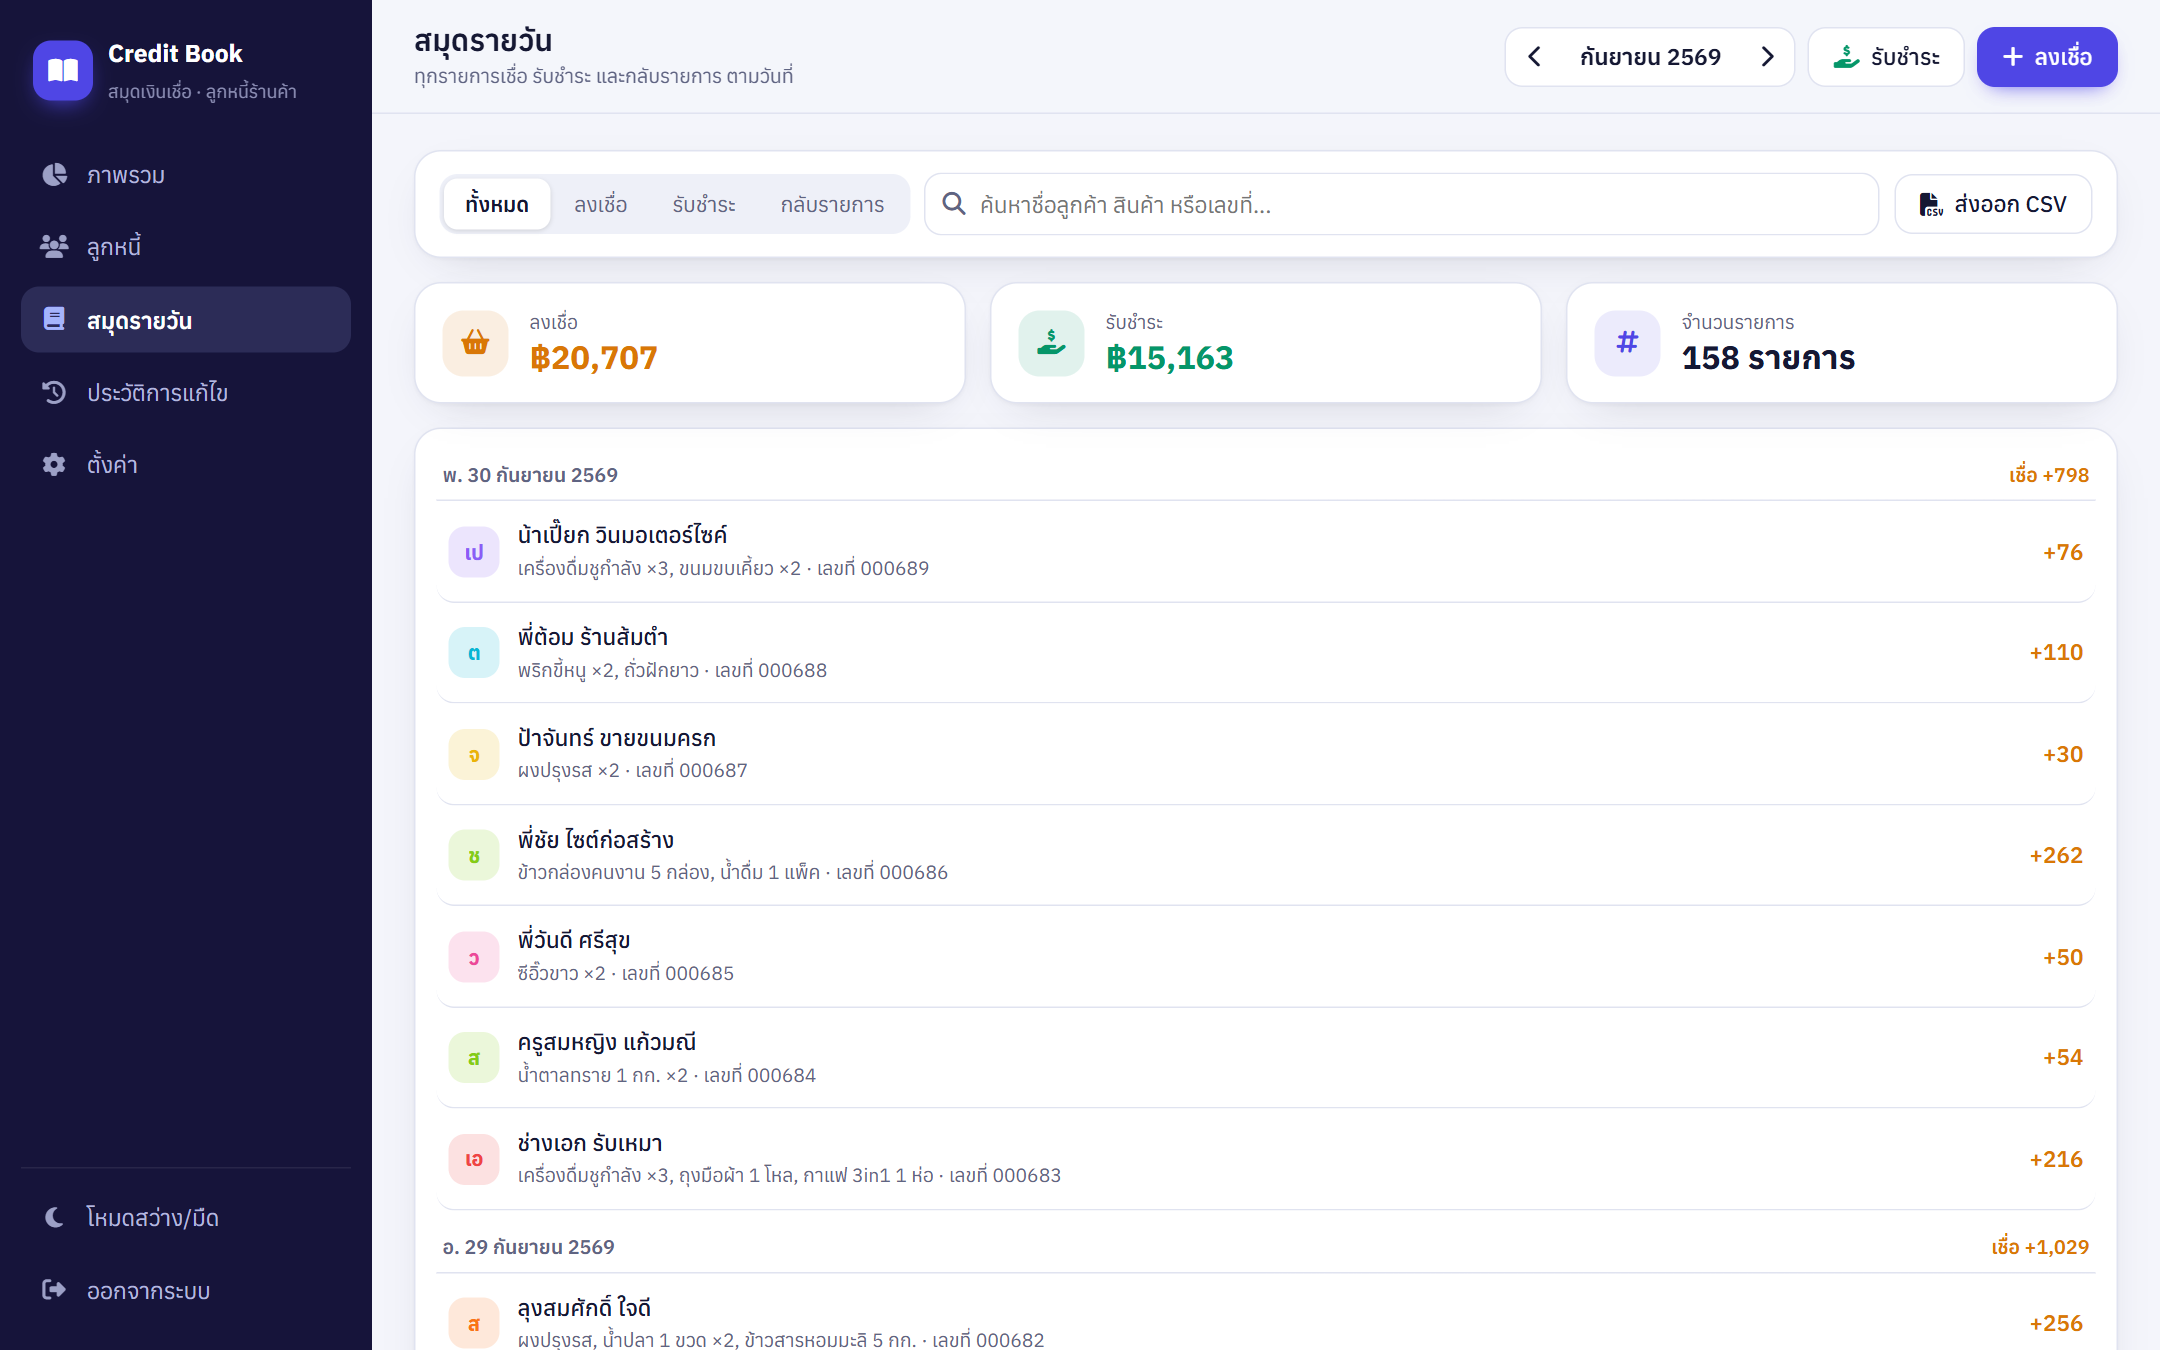This screenshot has width=2160, height=1350.
Task: Open entry พี่วันดี ศรีสุข
Action: point(1265,957)
